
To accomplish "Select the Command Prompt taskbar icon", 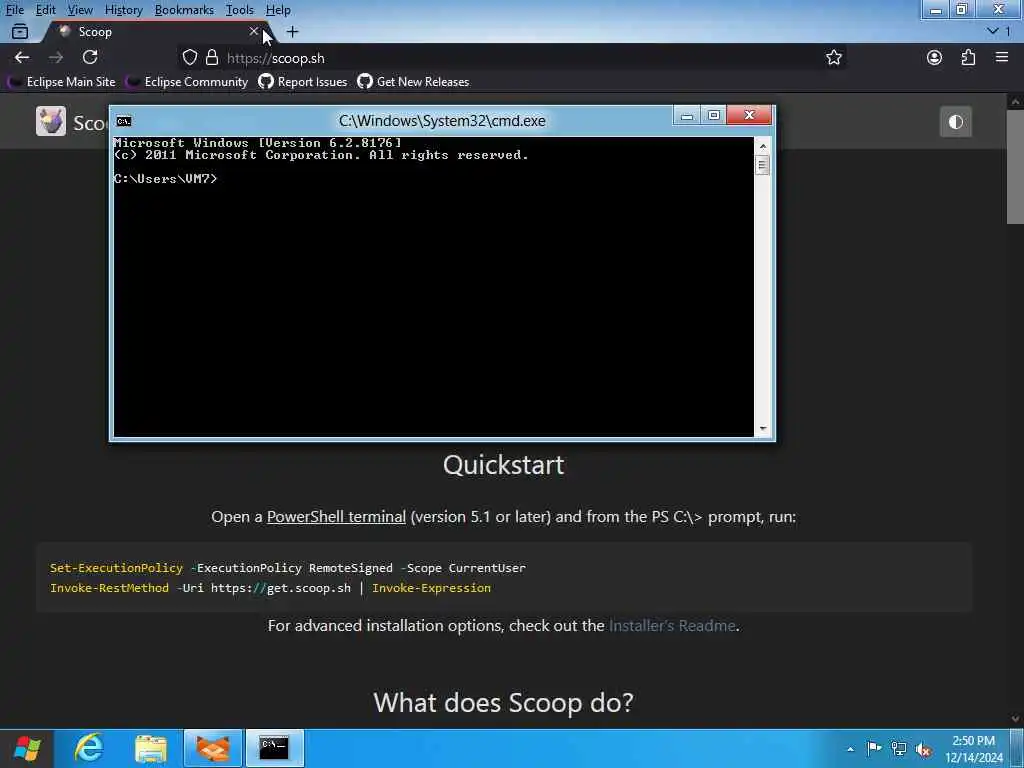I will pyautogui.click(x=274, y=748).
